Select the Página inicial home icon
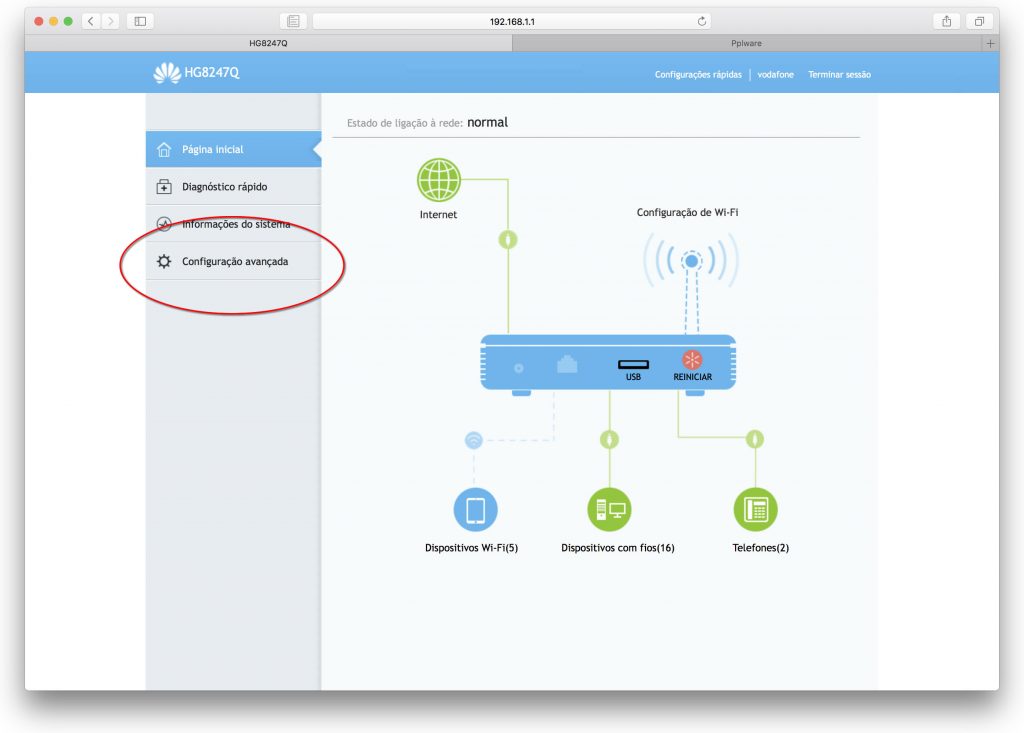 click(x=164, y=148)
